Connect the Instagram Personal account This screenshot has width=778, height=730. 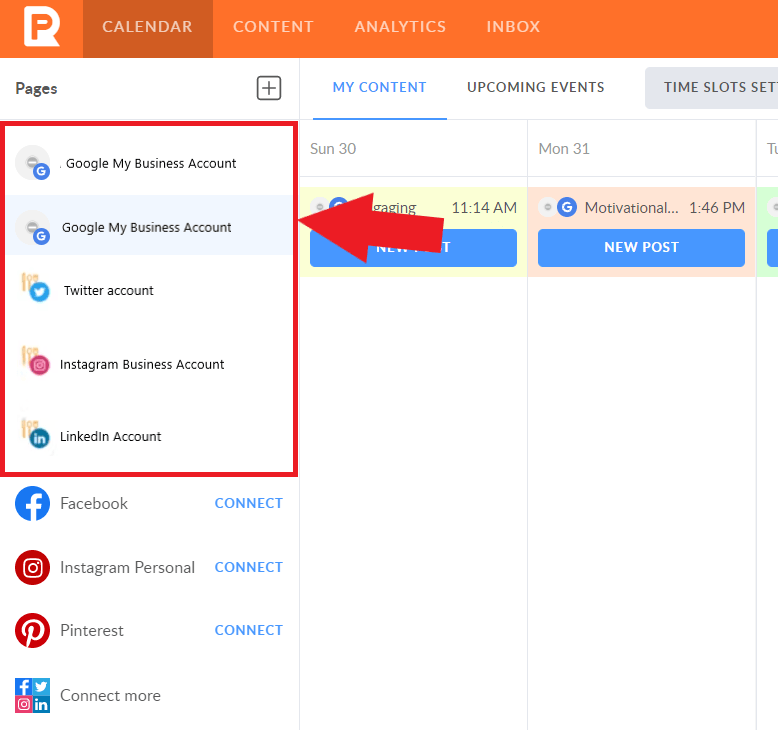click(249, 567)
